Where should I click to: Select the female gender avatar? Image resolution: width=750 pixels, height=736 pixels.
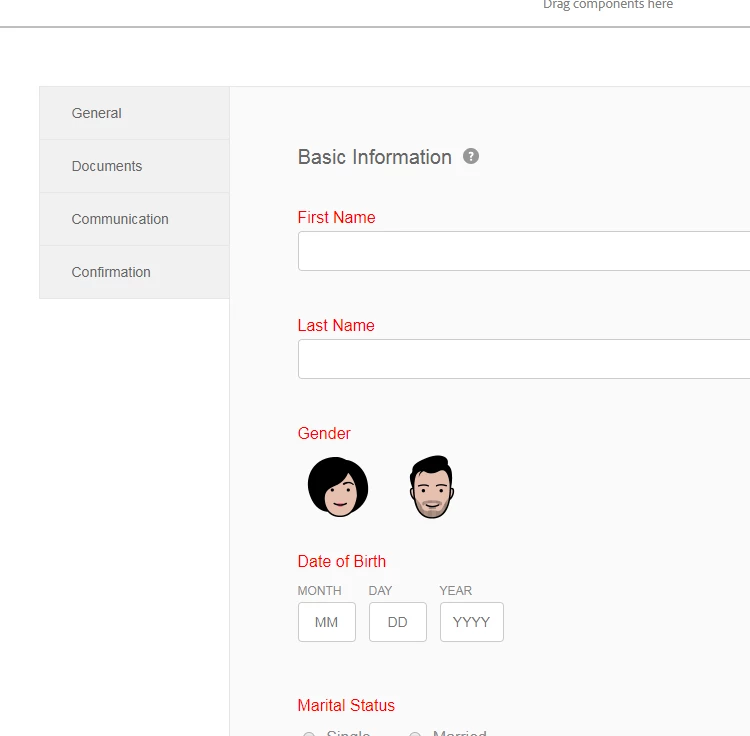338,487
